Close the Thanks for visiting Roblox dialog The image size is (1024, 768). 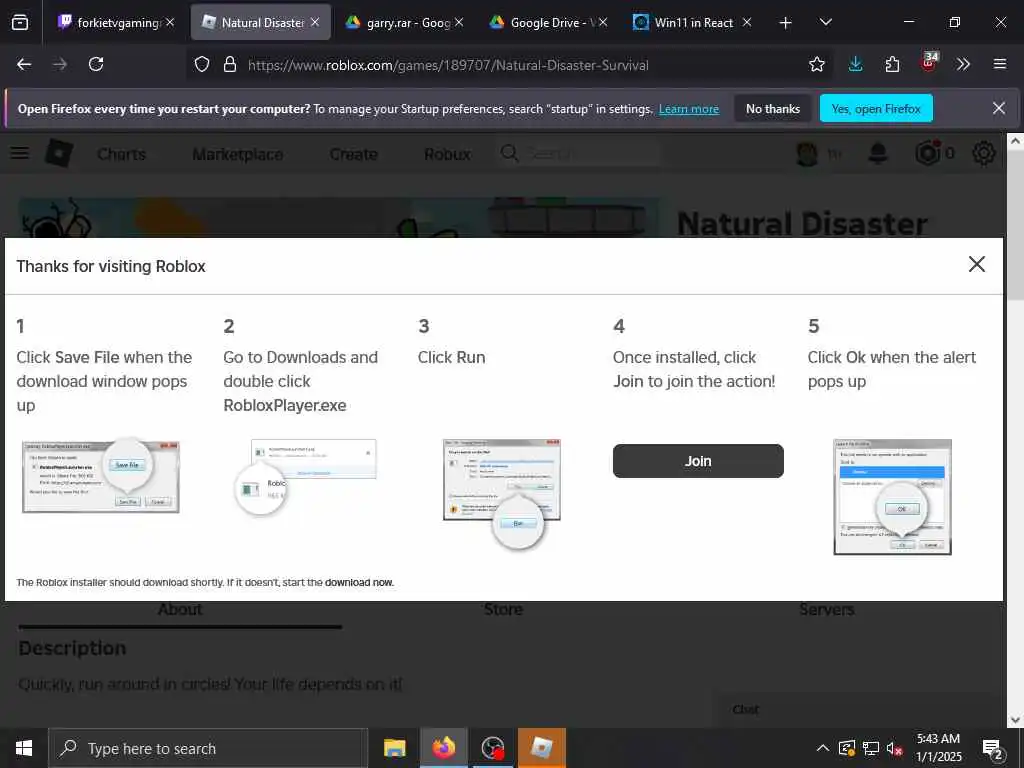coord(976,264)
